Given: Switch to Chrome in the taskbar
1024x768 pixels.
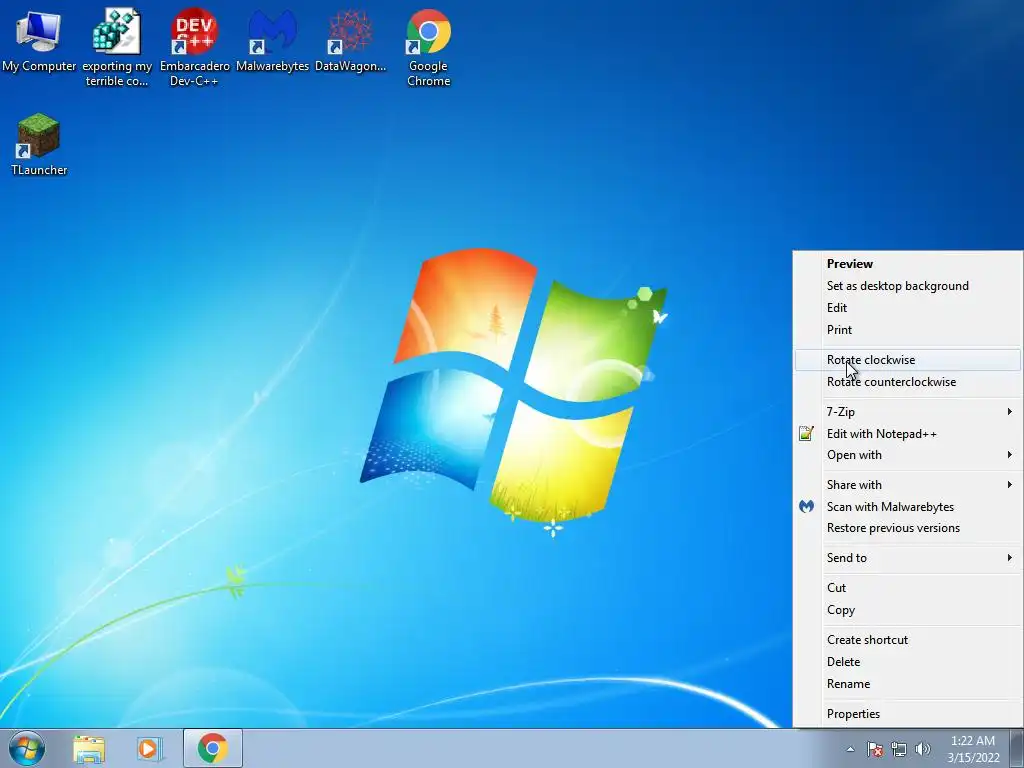Looking at the screenshot, I should pyautogui.click(x=213, y=748).
